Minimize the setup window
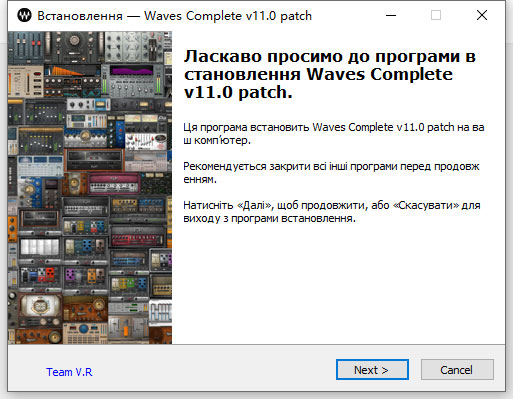The image size is (513, 399). tap(391, 15)
